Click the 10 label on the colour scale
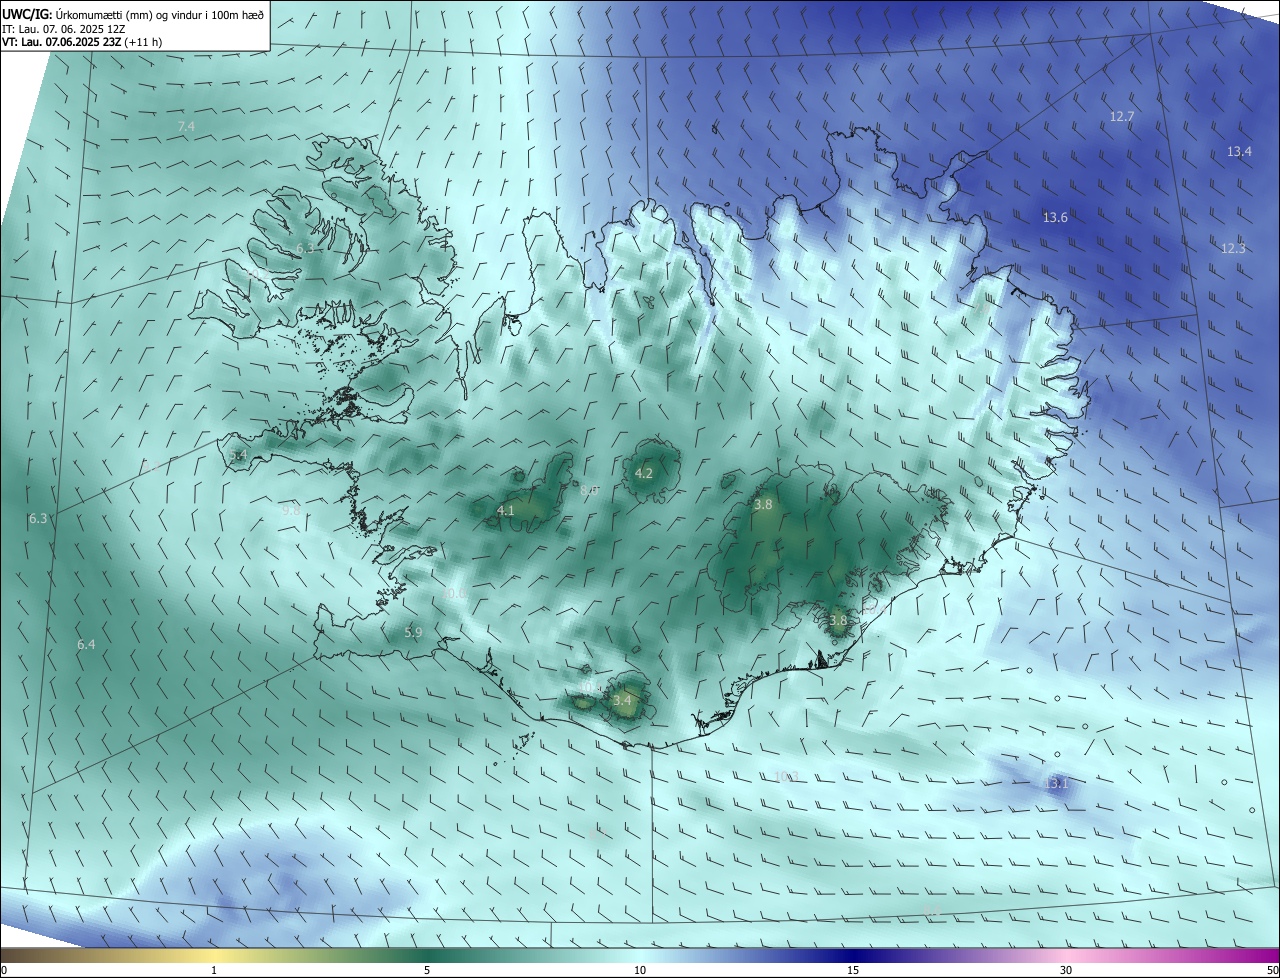 (640, 970)
